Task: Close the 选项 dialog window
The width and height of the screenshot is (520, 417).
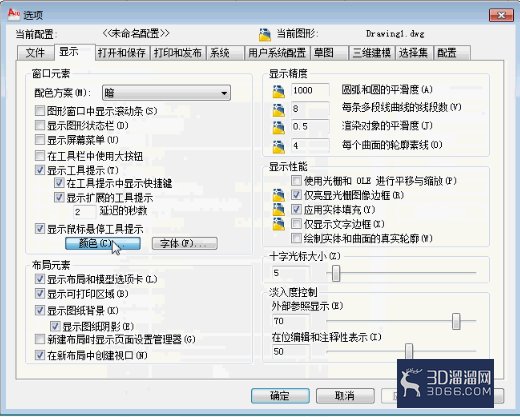Action: pos(501,15)
